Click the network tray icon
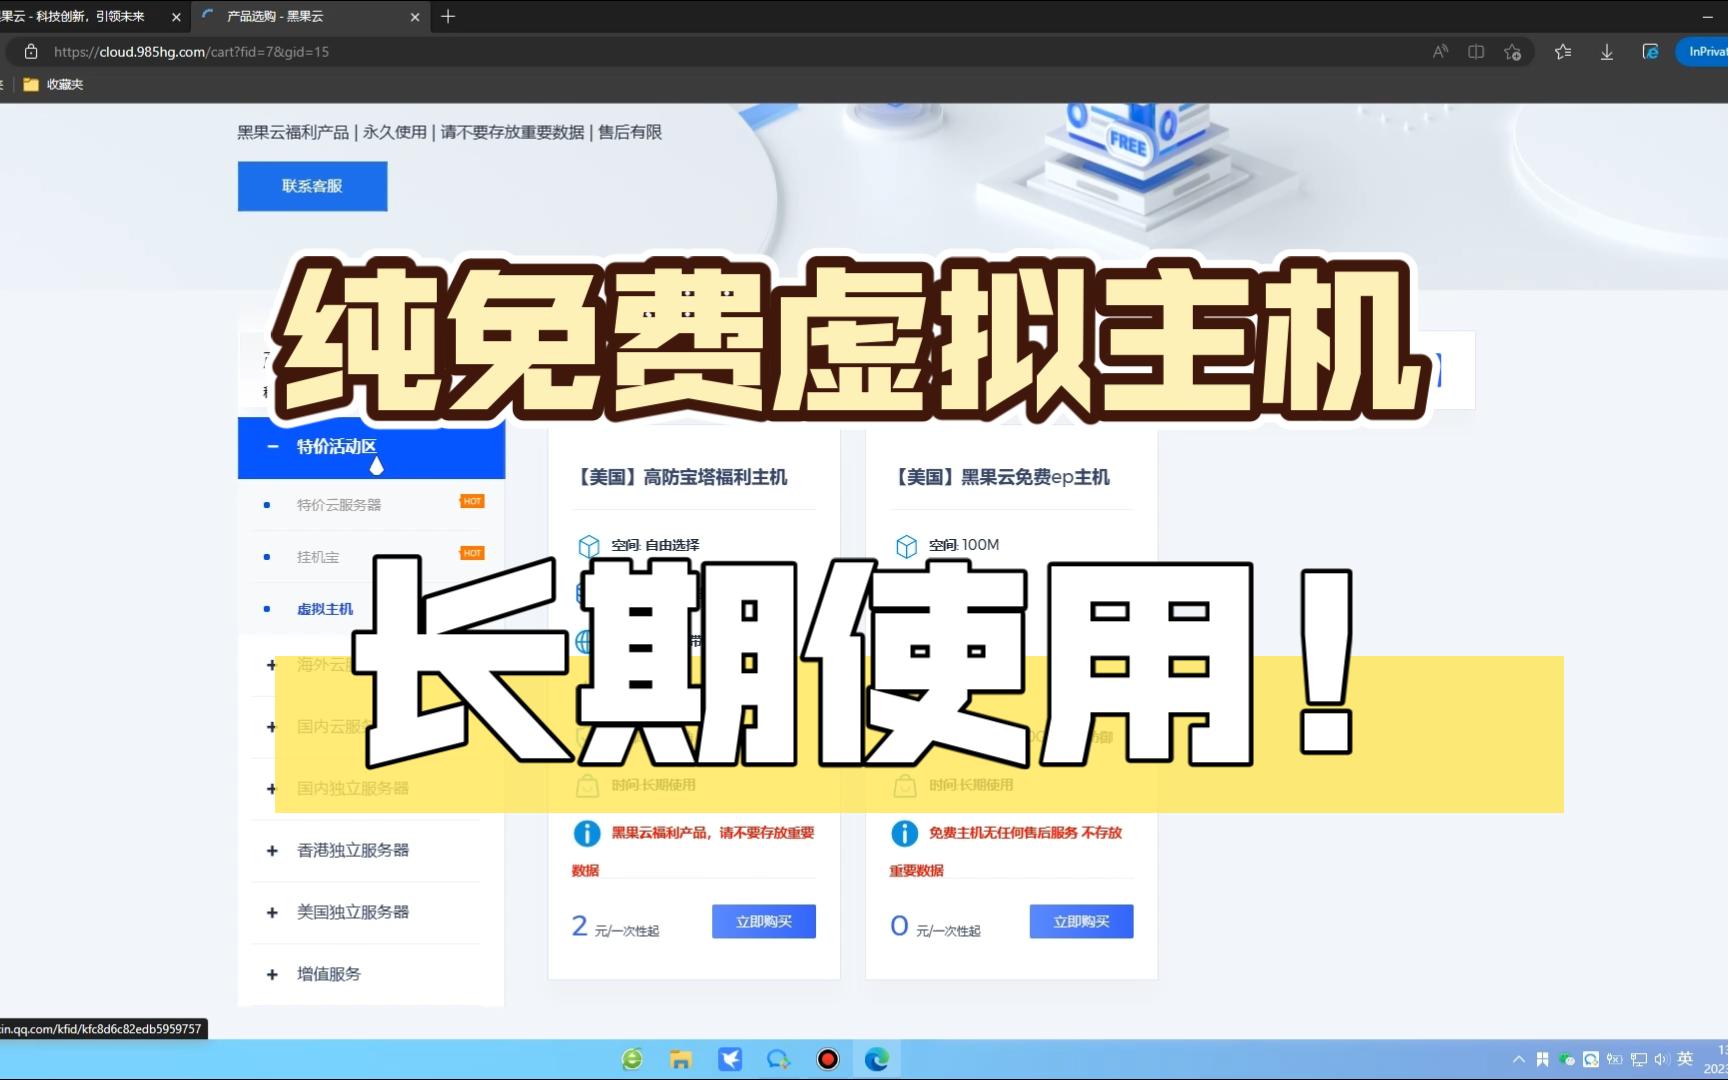This screenshot has width=1728, height=1080. pyautogui.click(x=1638, y=1059)
